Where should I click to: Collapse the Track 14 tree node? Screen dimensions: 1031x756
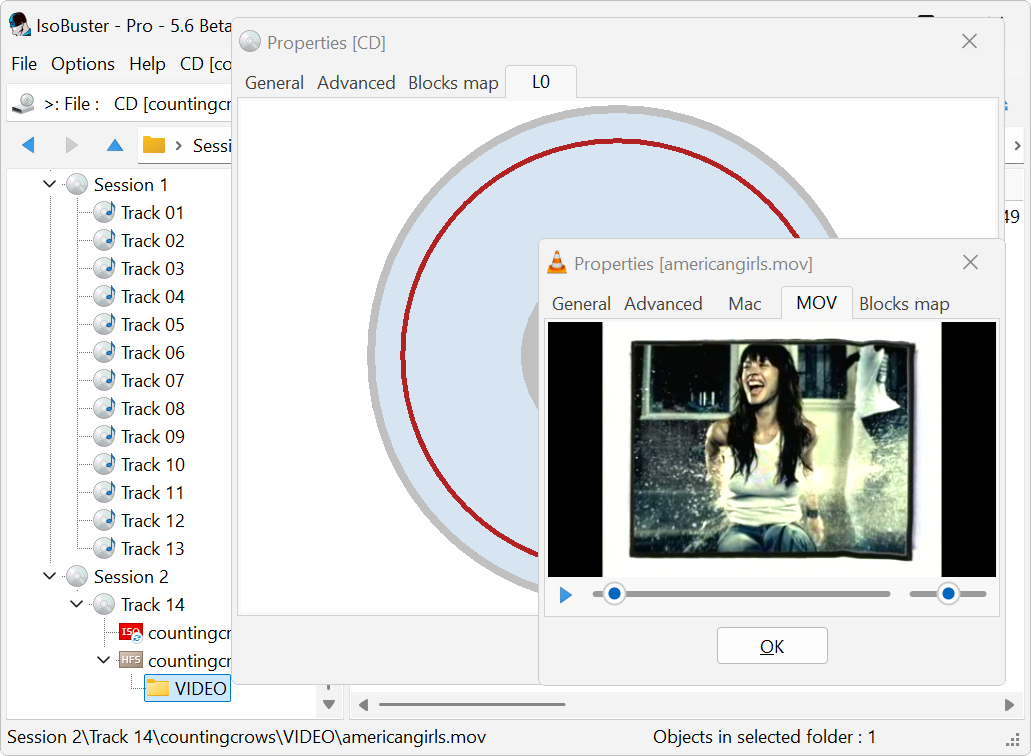tap(76, 603)
